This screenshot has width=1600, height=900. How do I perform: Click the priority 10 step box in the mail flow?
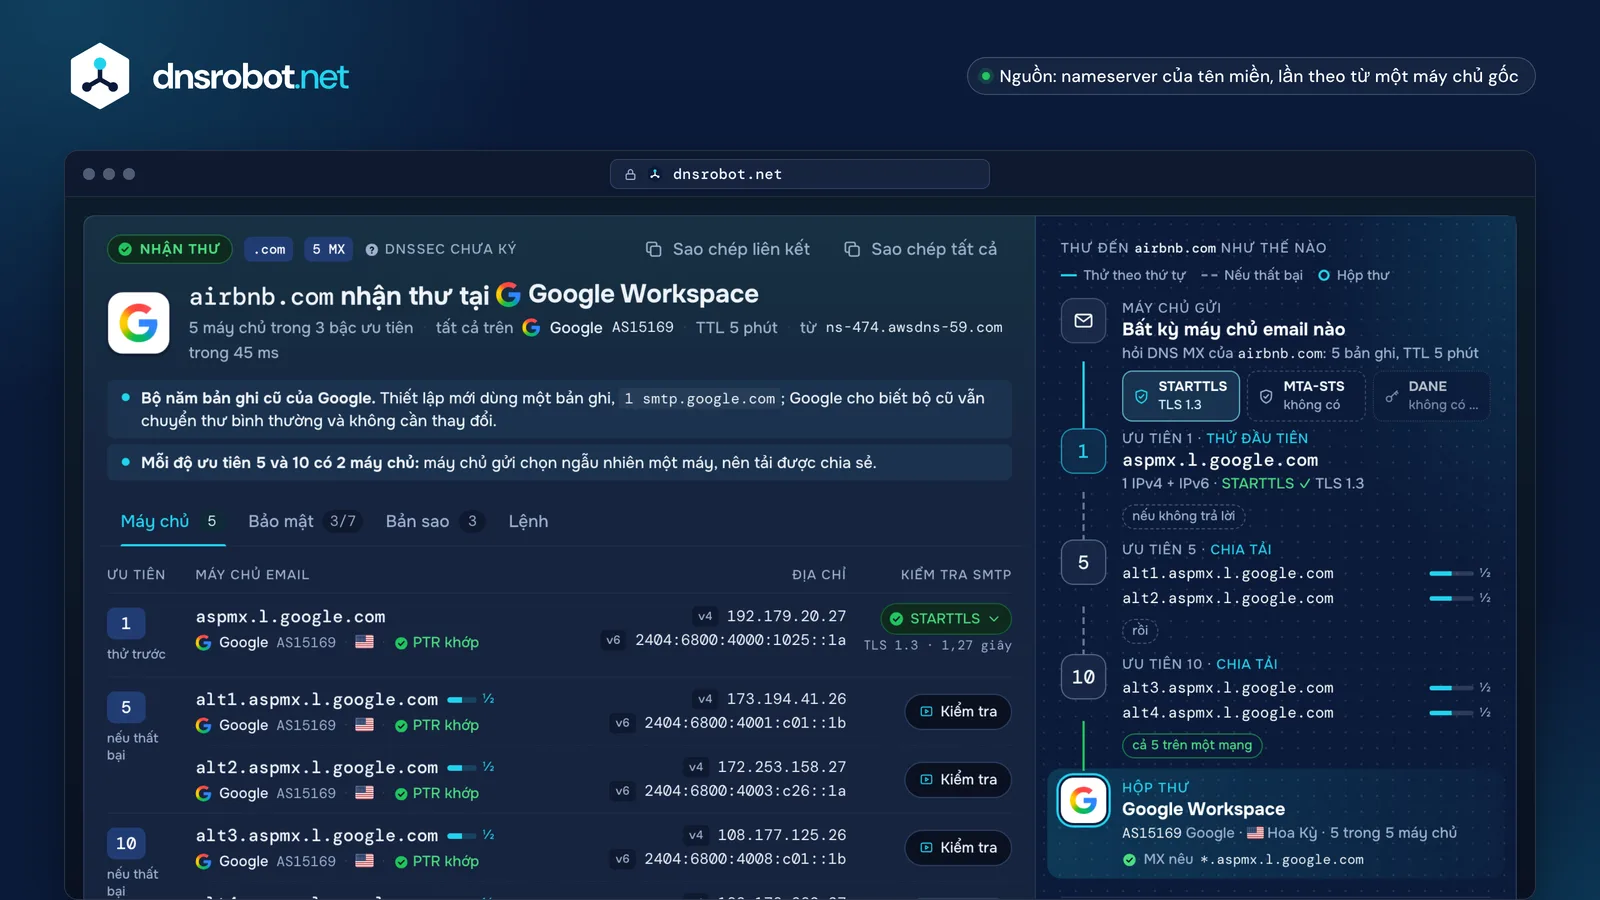(x=1083, y=677)
